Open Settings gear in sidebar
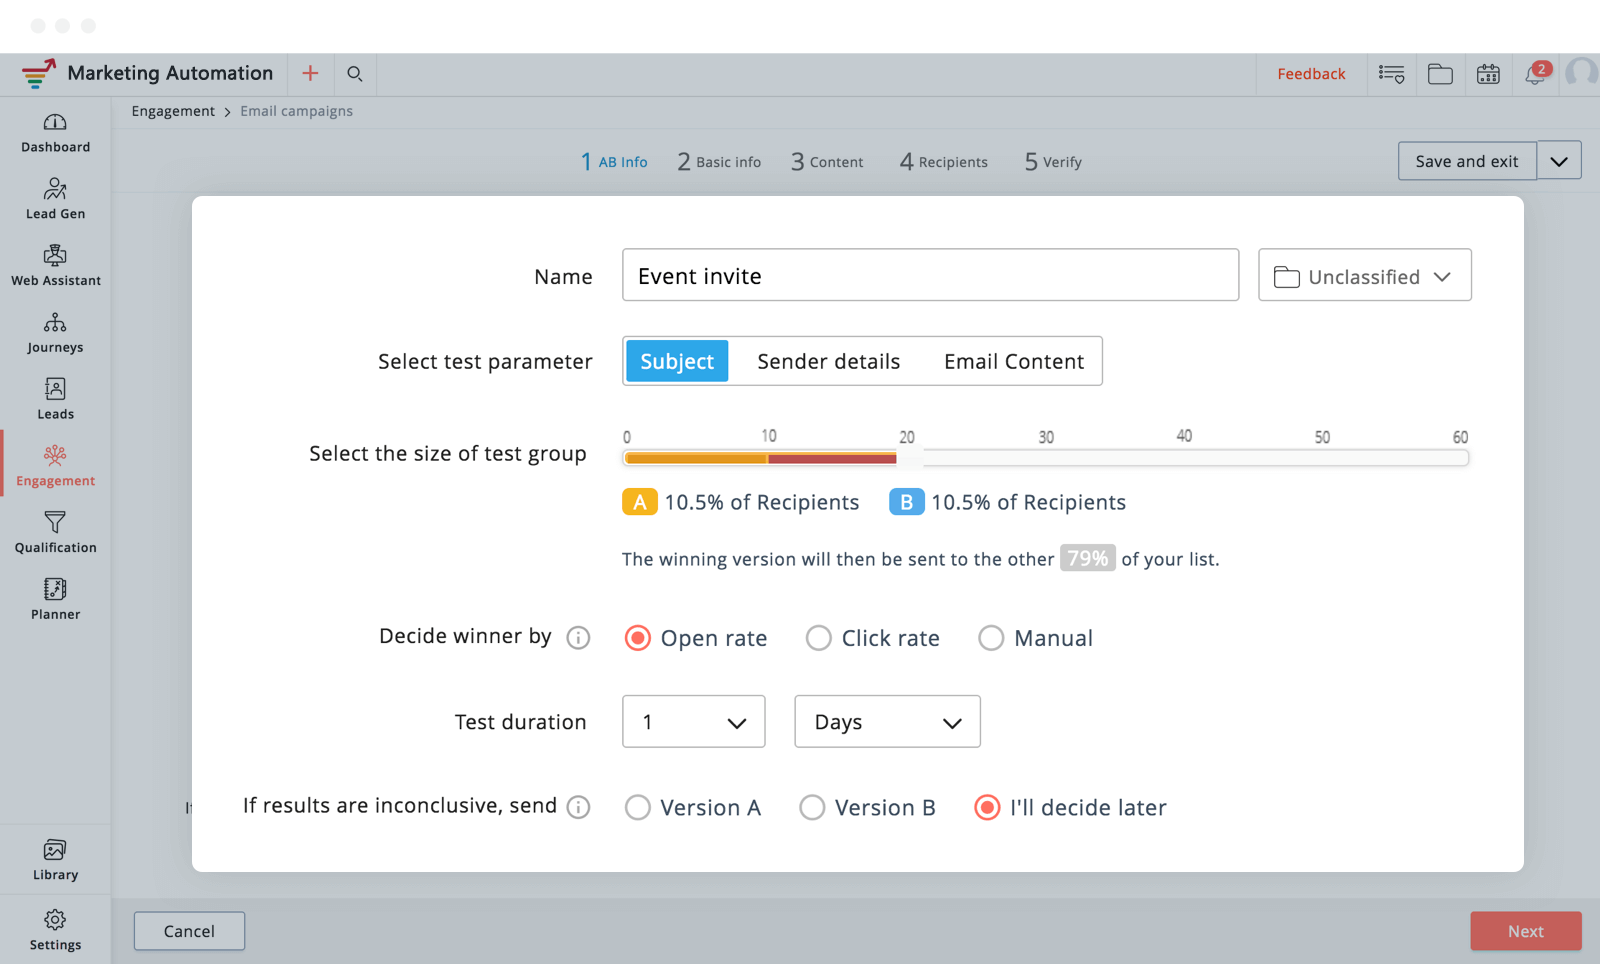 (x=55, y=929)
